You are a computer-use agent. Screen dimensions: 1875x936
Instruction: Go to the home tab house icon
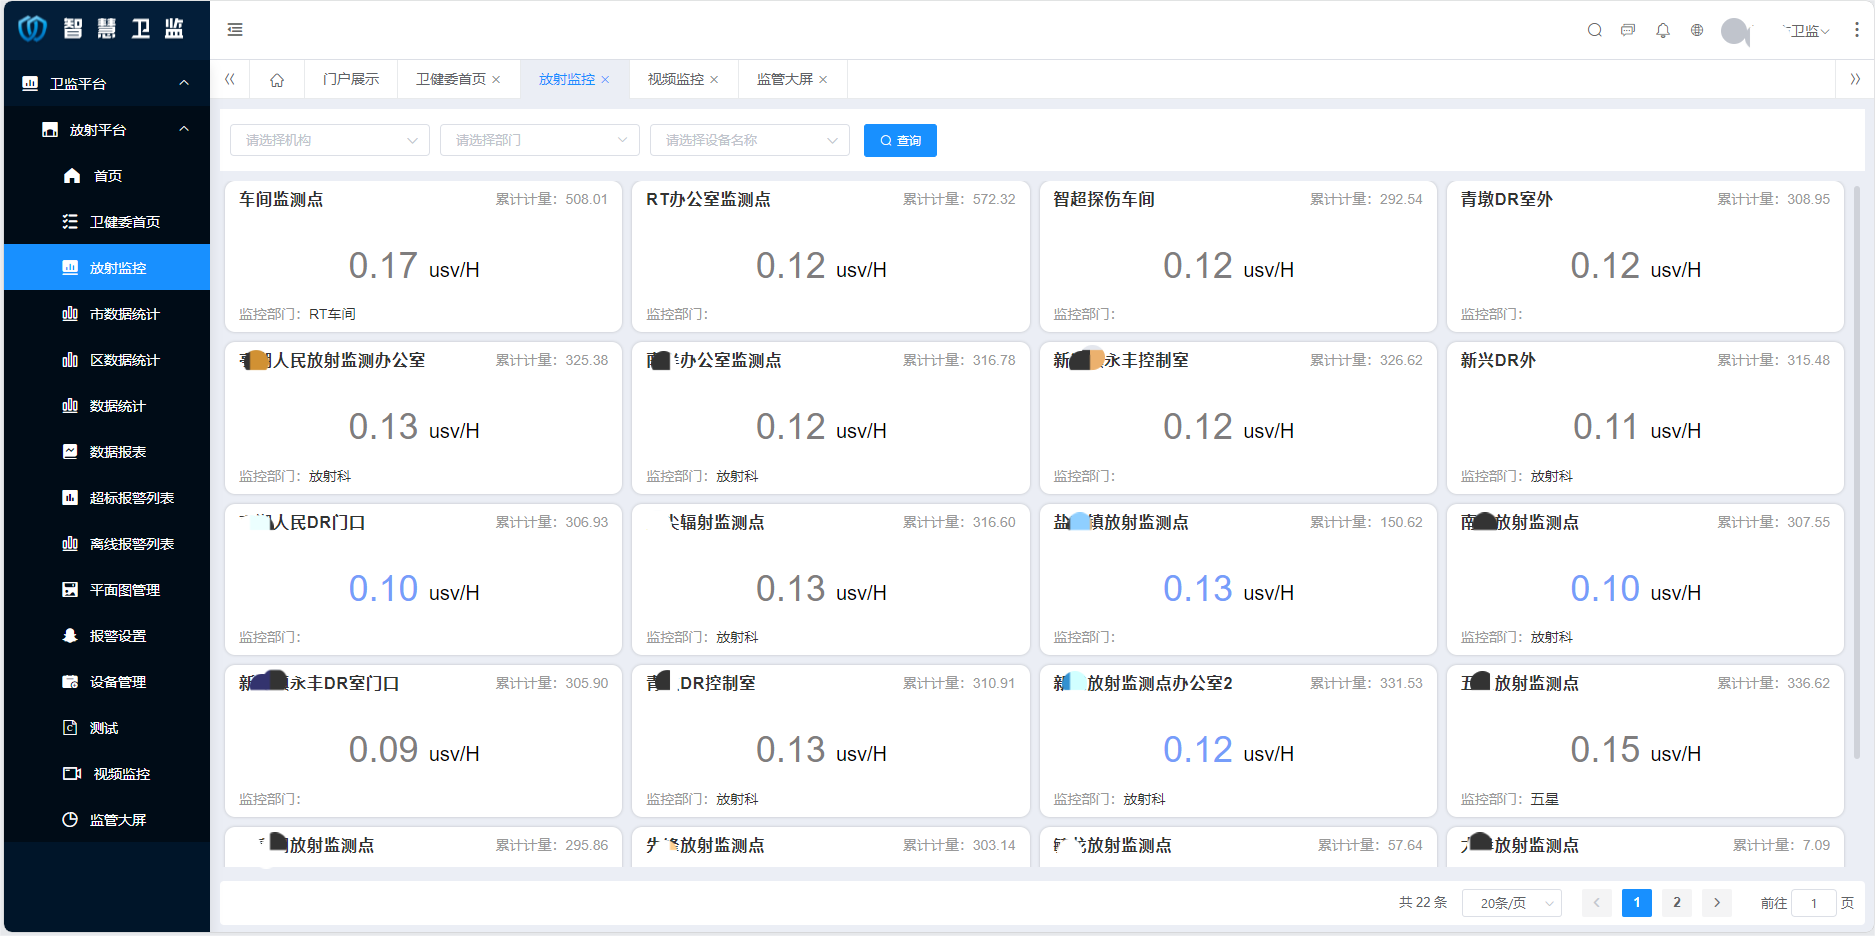click(x=277, y=80)
